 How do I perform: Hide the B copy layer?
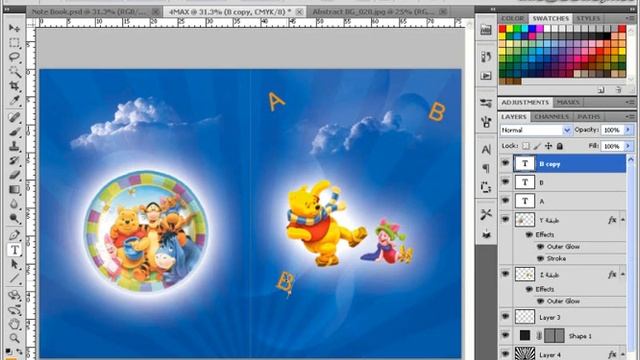pyautogui.click(x=505, y=163)
